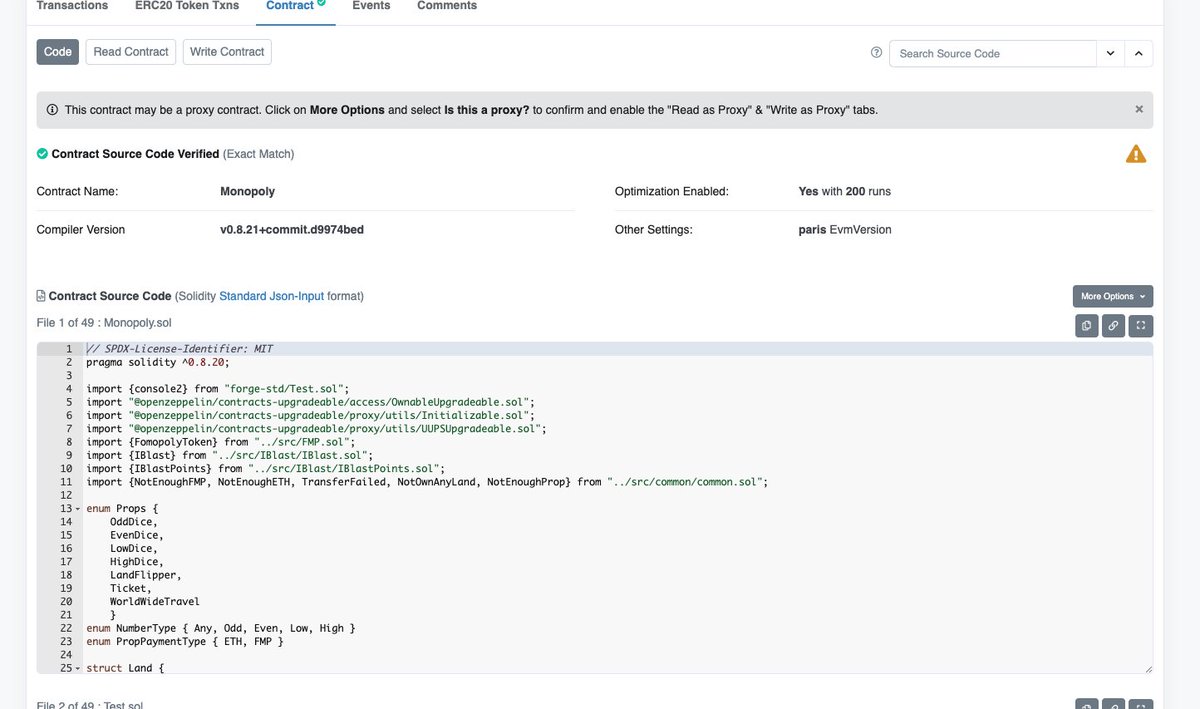Click the orange warning triangle icon

pyautogui.click(x=1136, y=153)
